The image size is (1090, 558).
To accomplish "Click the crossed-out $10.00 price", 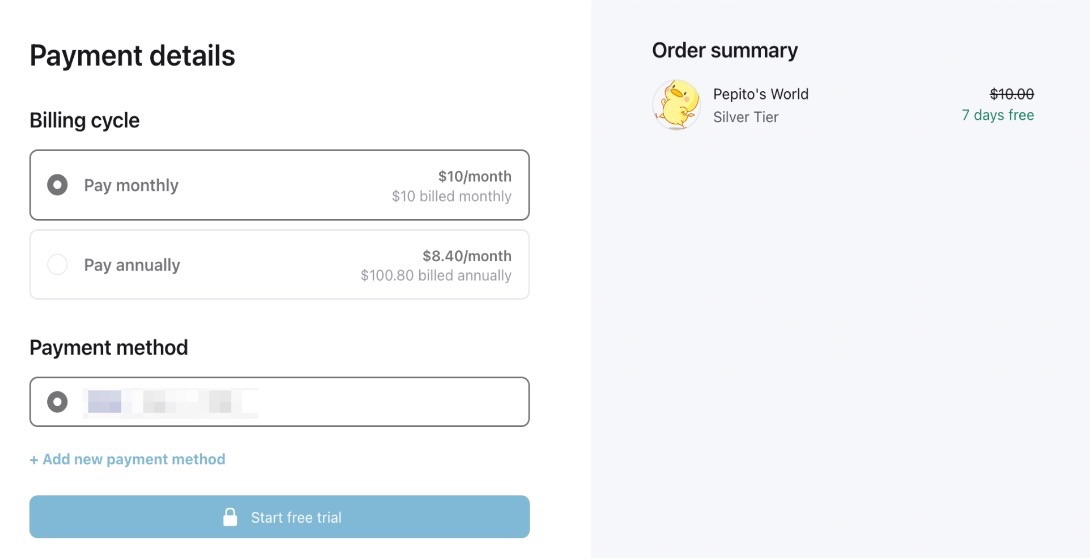I will [x=1011, y=94].
